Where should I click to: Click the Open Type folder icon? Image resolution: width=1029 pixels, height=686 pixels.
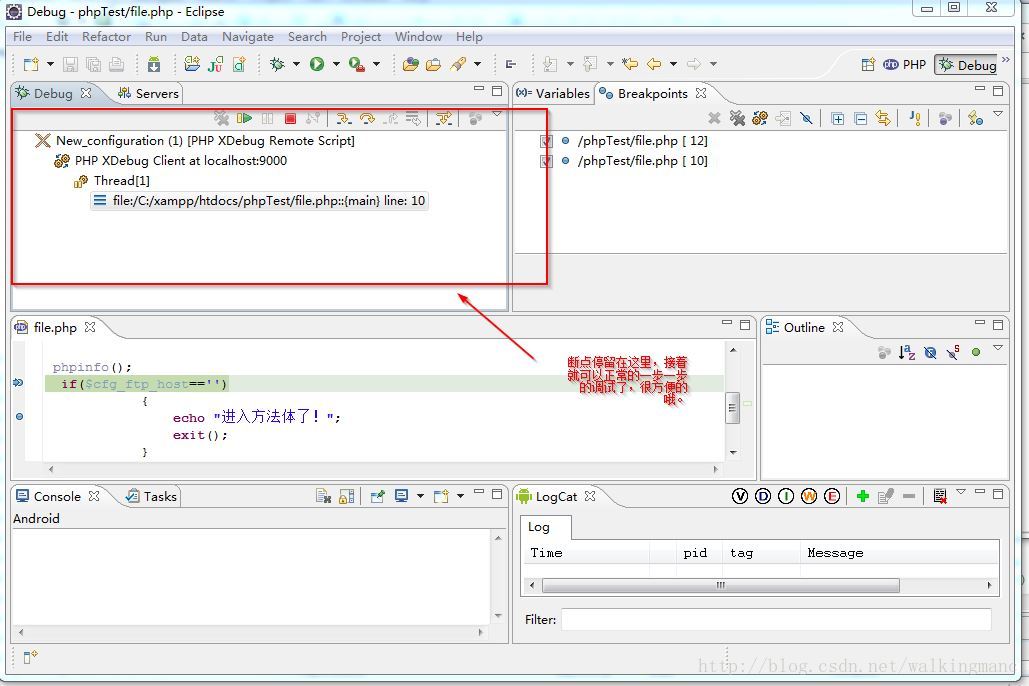pyautogui.click(x=410, y=64)
